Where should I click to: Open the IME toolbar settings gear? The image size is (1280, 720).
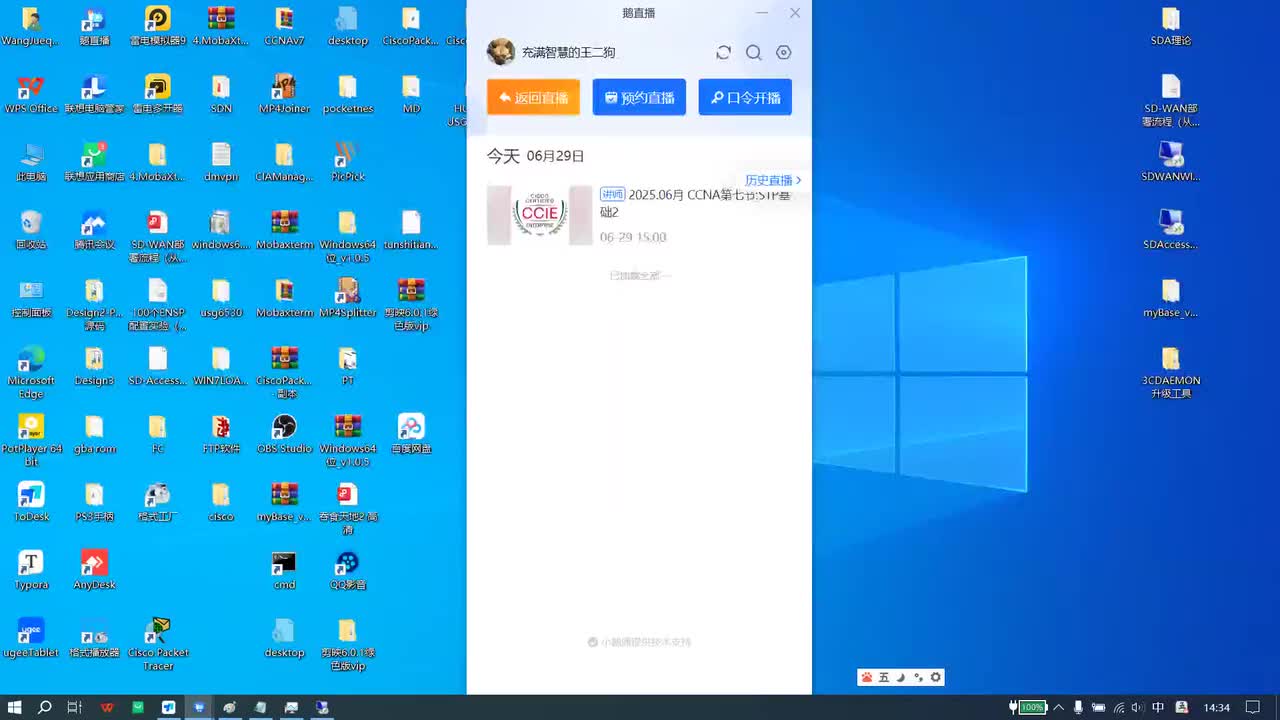click(936, 677)
